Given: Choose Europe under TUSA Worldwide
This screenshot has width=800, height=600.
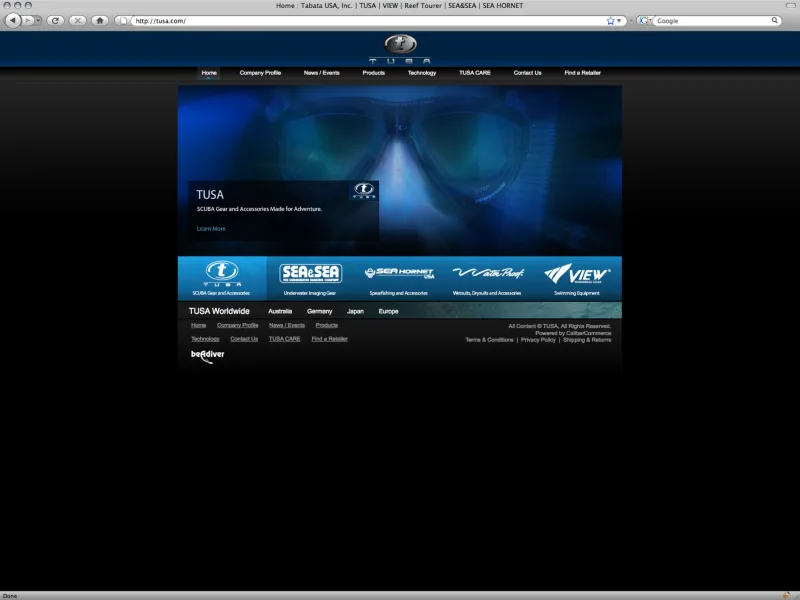Looking at the screenshot, I should (x=388, y=311).
